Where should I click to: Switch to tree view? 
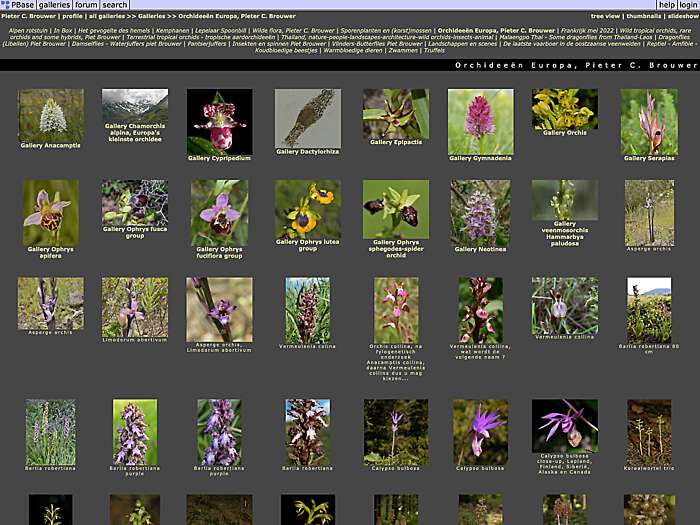coord(605,16)
